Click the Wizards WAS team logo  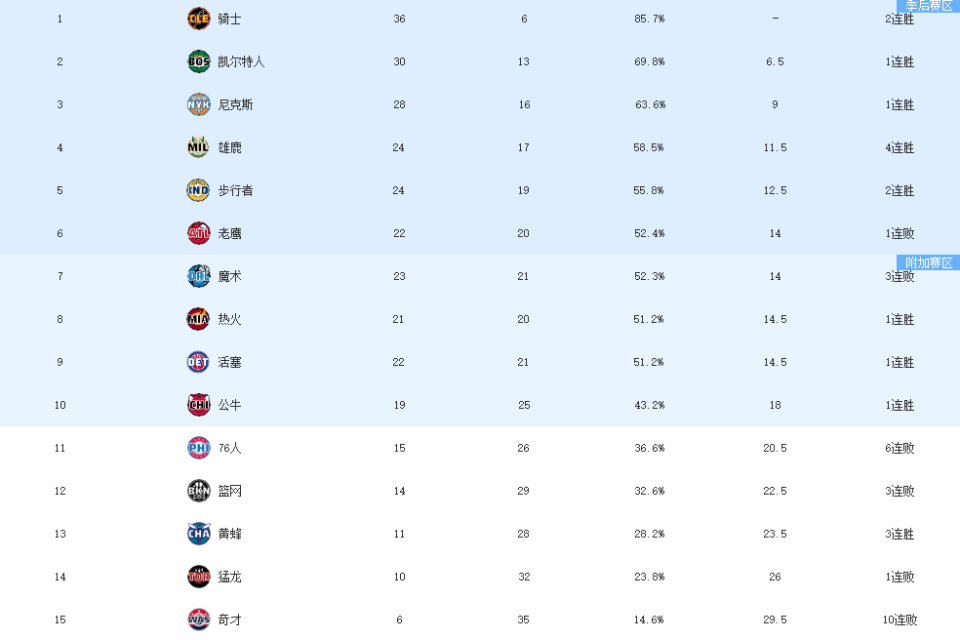pos(198,619)
